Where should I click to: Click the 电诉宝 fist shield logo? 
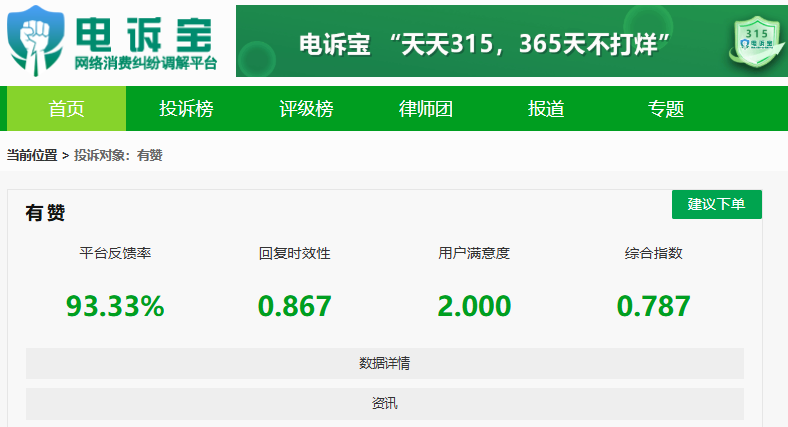click(35, 41)
